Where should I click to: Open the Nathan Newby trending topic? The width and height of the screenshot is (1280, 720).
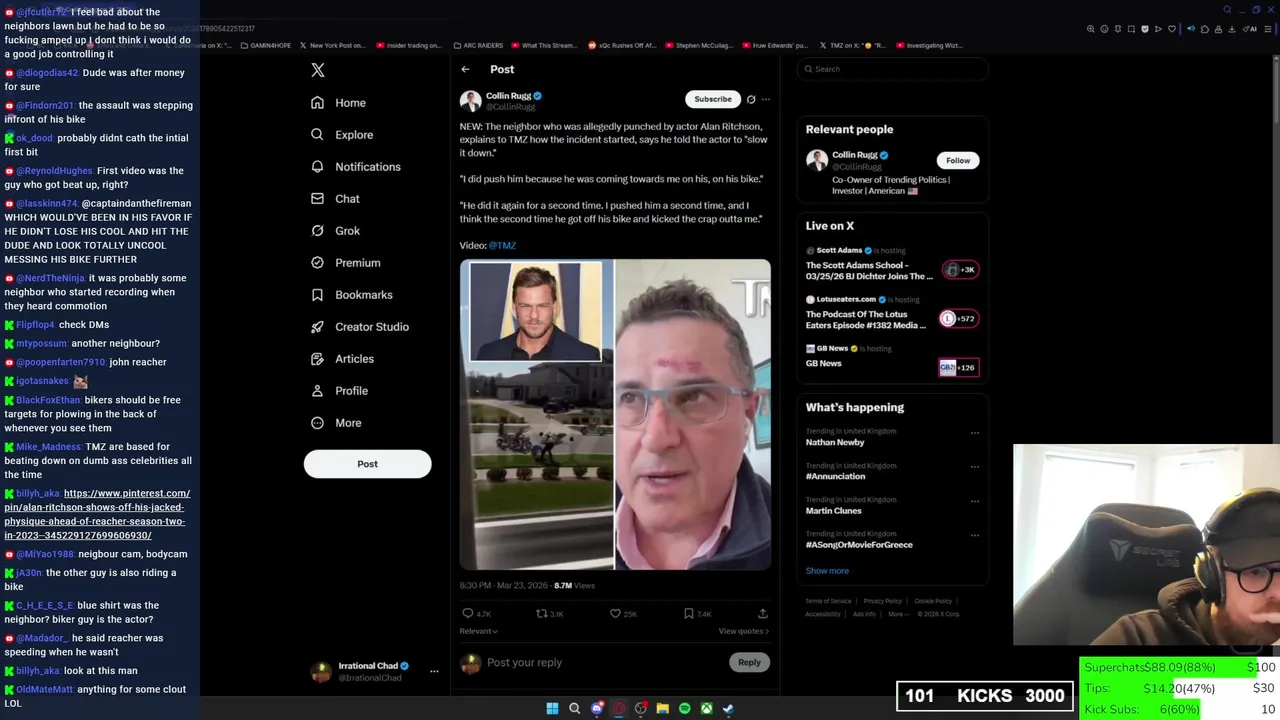(x=835, y=442)
